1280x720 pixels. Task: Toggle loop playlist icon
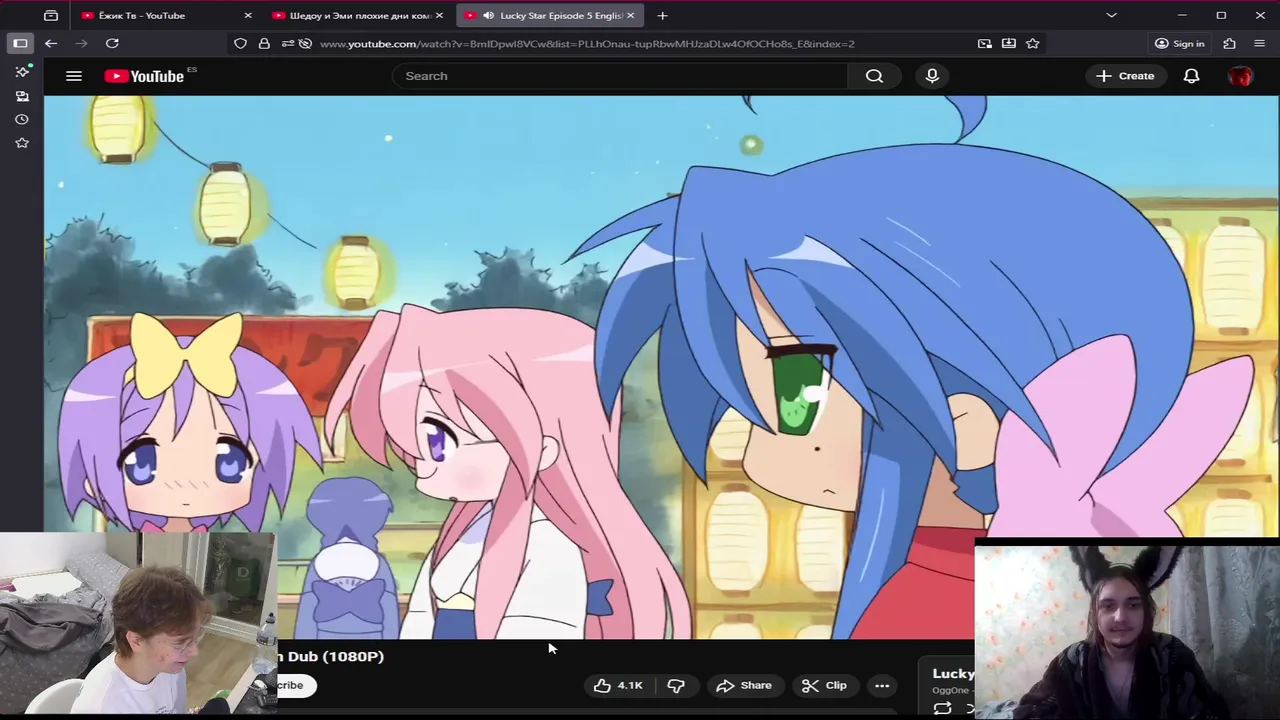[x=942, y=708]
